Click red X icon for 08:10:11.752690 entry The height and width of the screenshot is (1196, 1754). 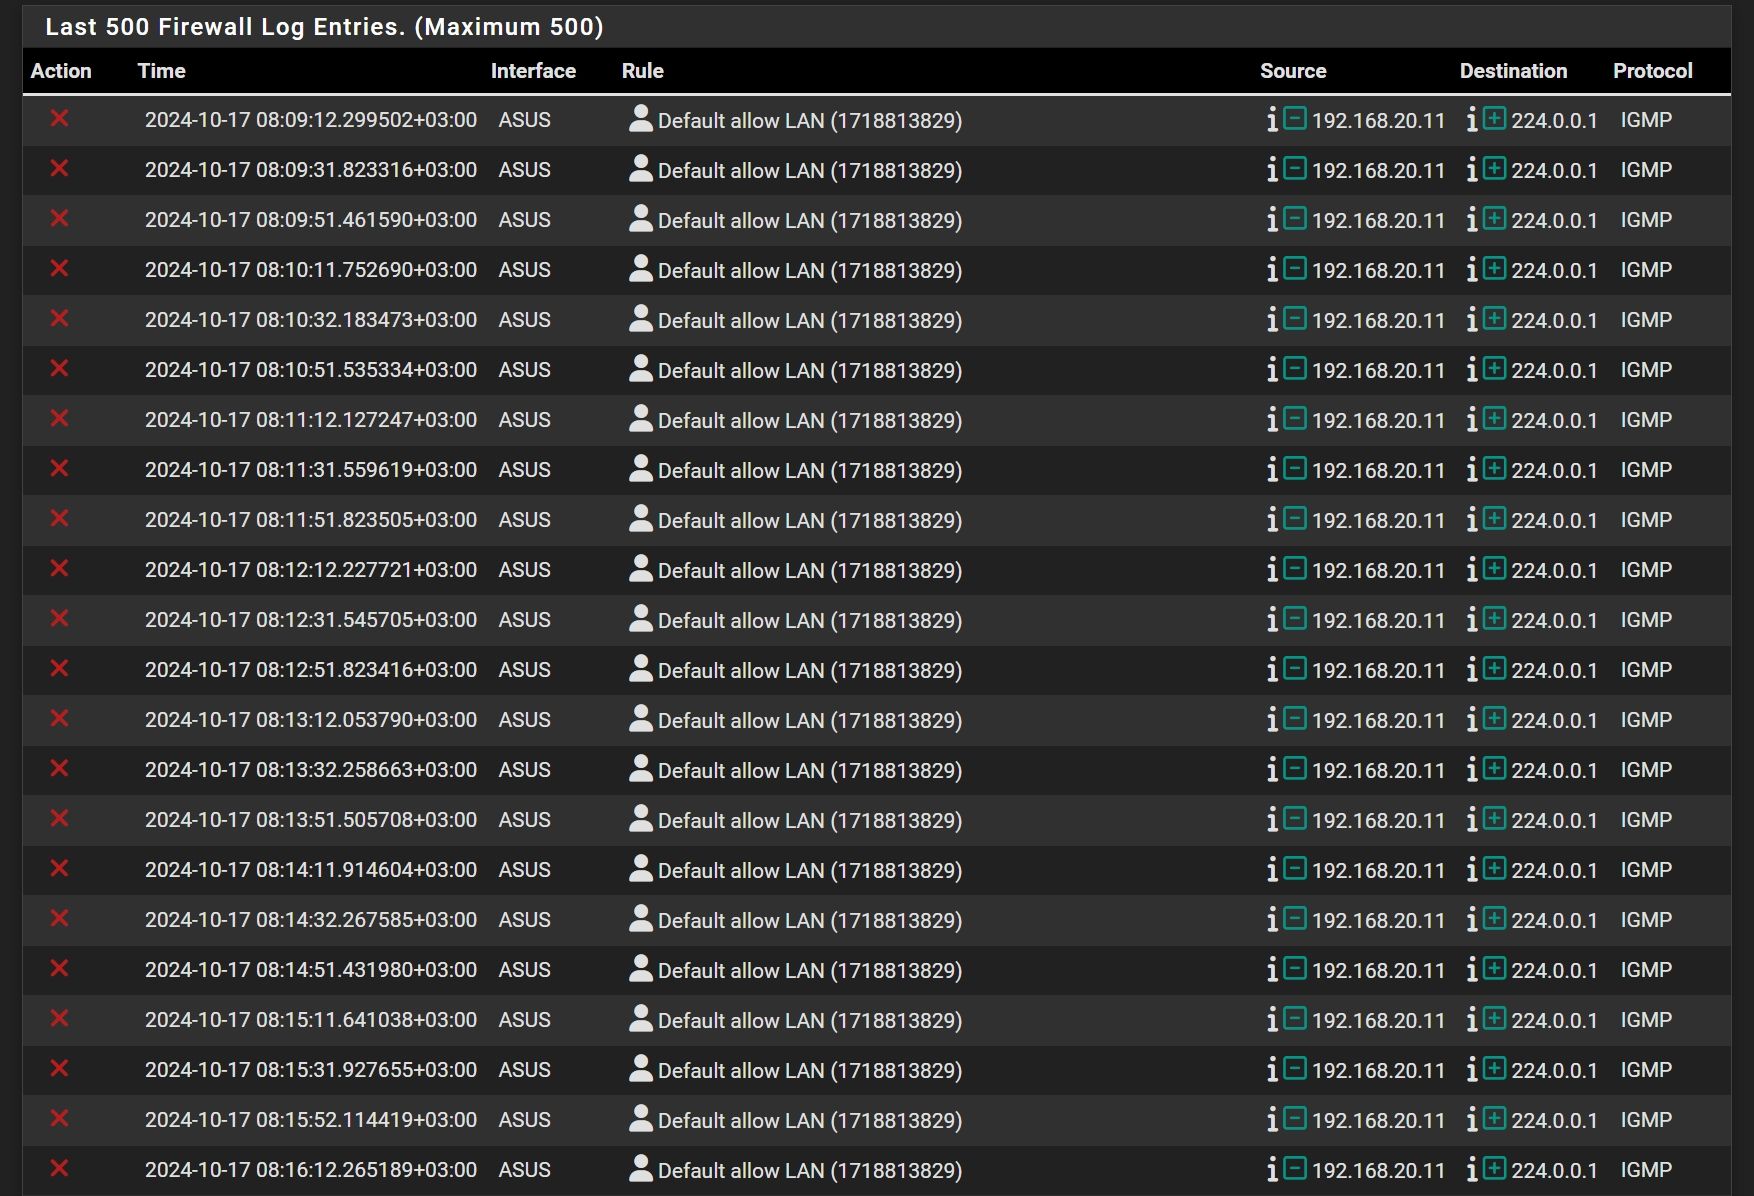pyautogui.click(x=60, y=268)
